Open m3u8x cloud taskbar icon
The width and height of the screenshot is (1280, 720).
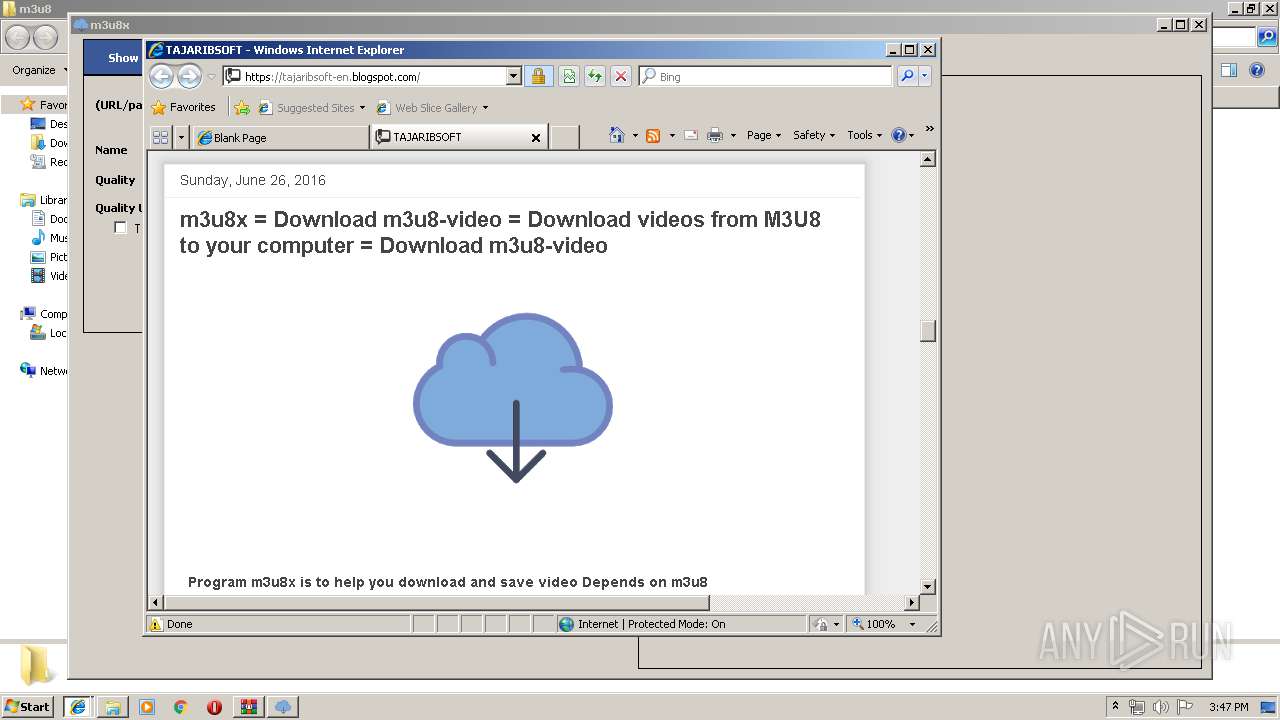pos(283,707)
